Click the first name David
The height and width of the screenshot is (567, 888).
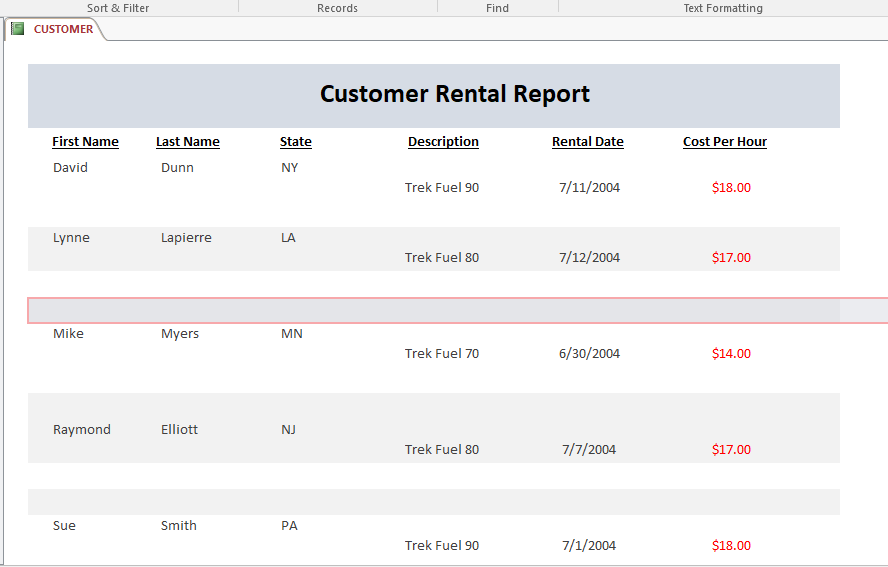pyautogui.click(x=70, y=168)
